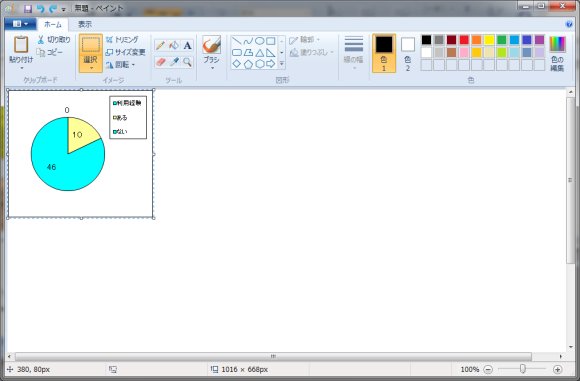
Task: Pick the yellow color swatch
Action: 489,40
